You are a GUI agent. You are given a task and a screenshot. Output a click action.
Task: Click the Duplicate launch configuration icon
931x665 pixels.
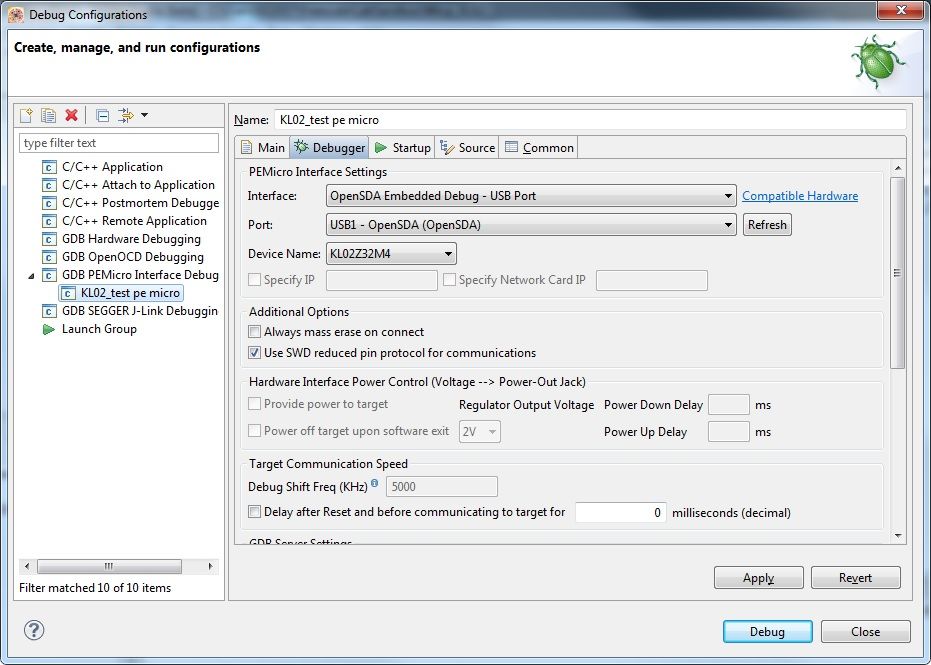[x=48, y=115]
